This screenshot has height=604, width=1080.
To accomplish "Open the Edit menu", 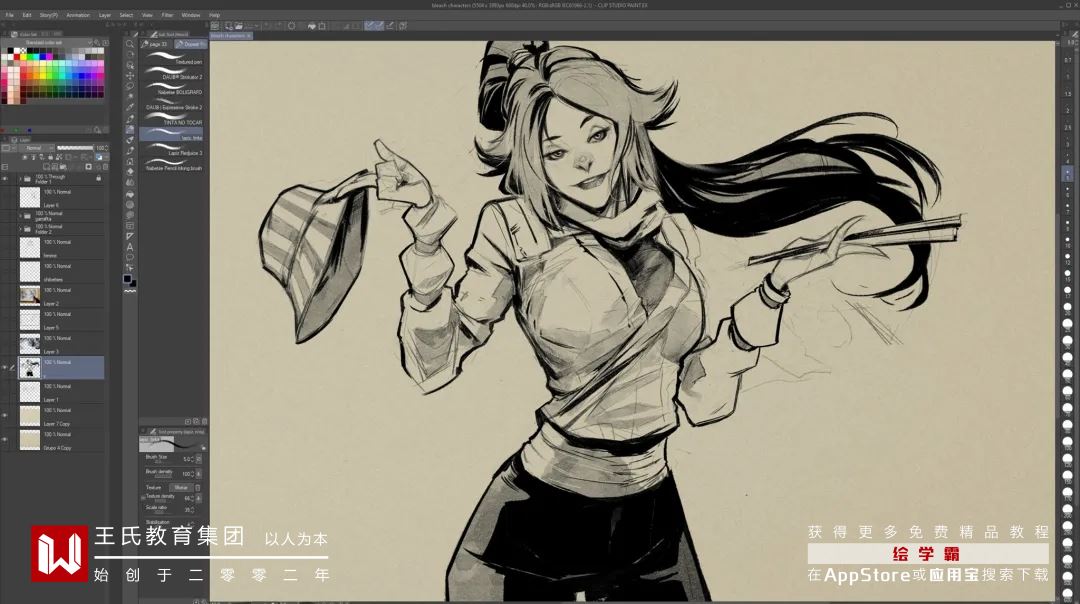I will [27, 14].
